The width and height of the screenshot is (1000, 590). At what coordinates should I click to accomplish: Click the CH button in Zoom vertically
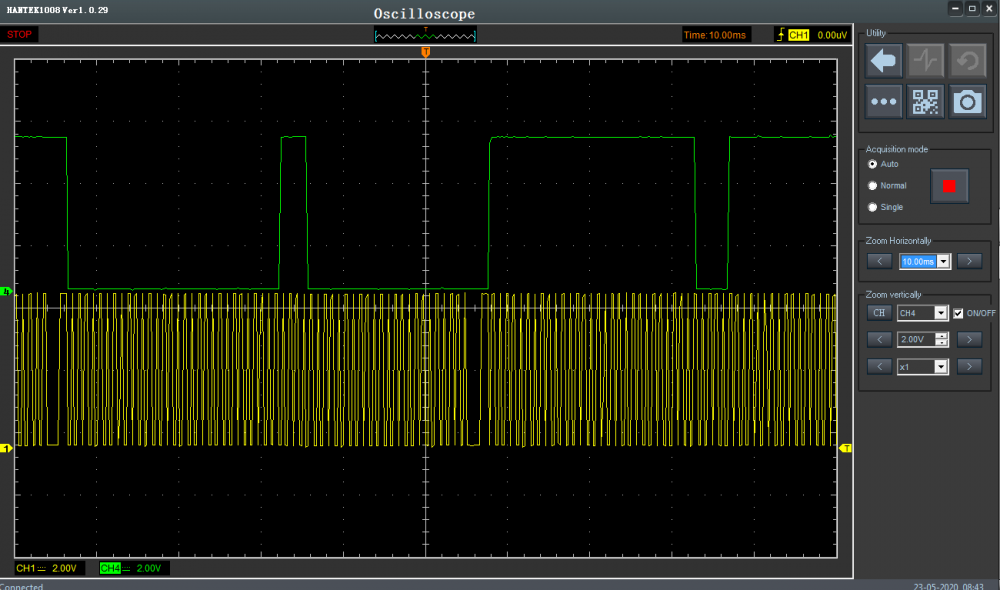pyautogui.click(x=879, y=313)
